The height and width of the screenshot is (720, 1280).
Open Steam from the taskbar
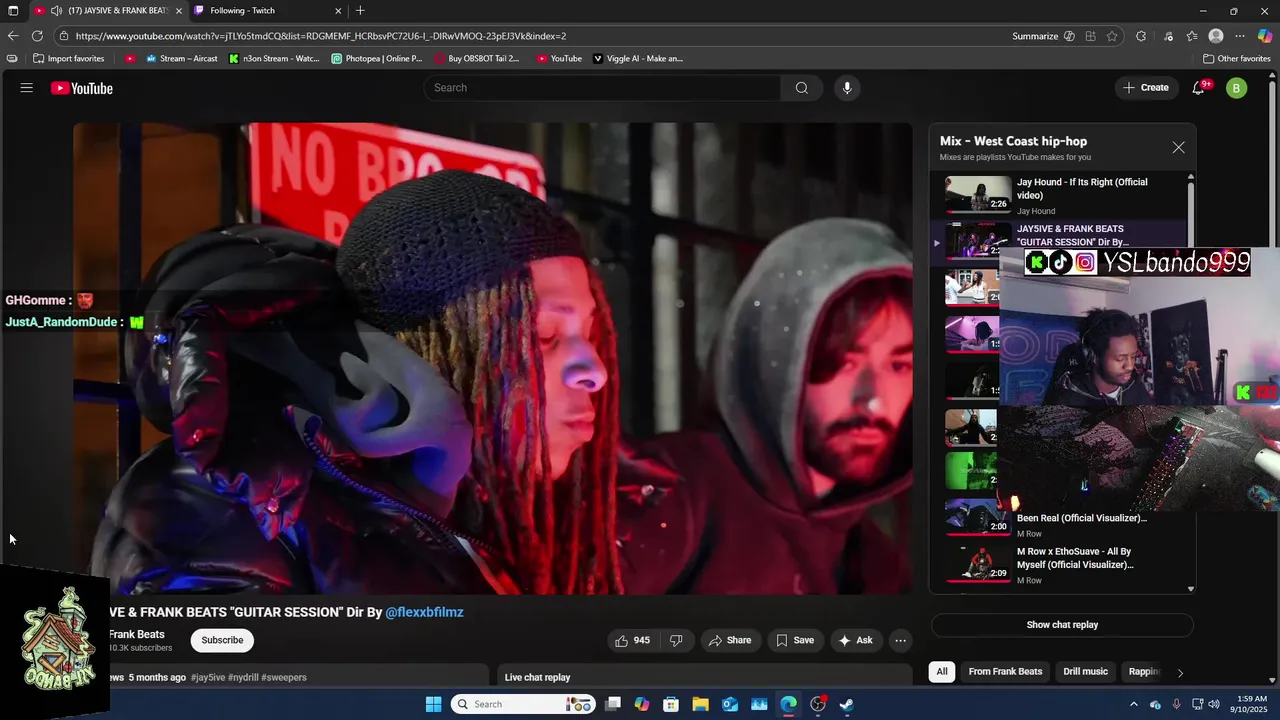click(x=846, y=704)
